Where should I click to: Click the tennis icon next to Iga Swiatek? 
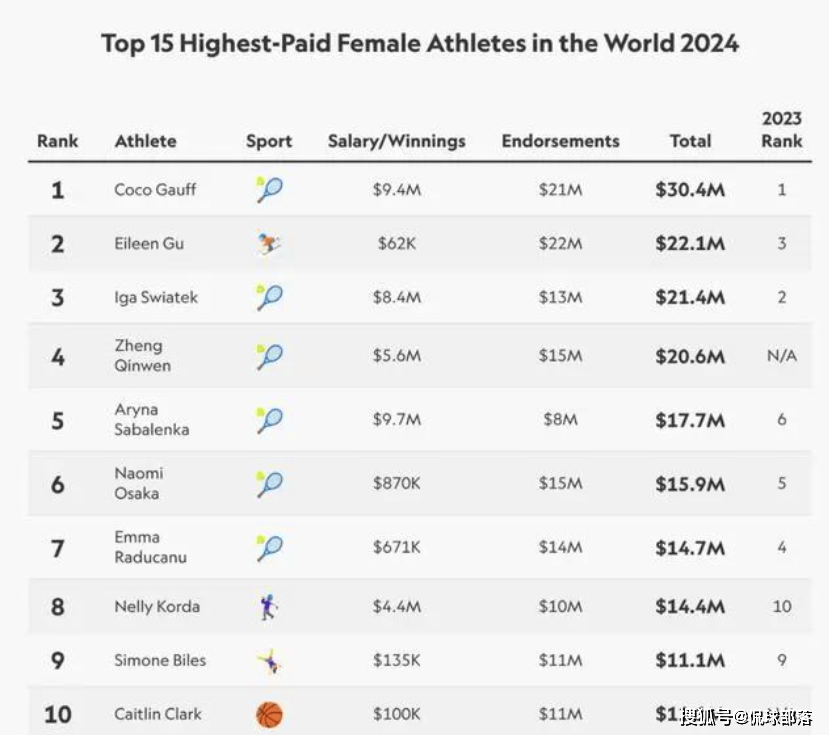(268, 297)
